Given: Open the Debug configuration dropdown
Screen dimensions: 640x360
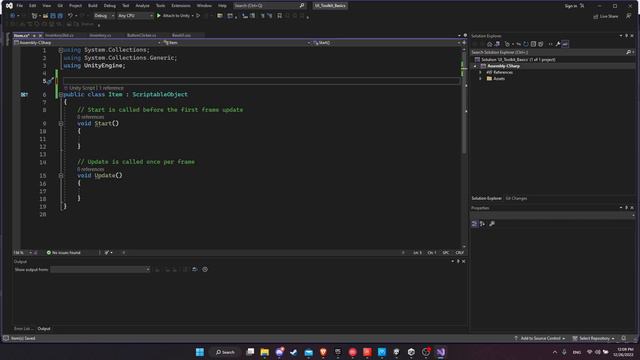Looking at the screenshot, I should click(x=104, y=16).
